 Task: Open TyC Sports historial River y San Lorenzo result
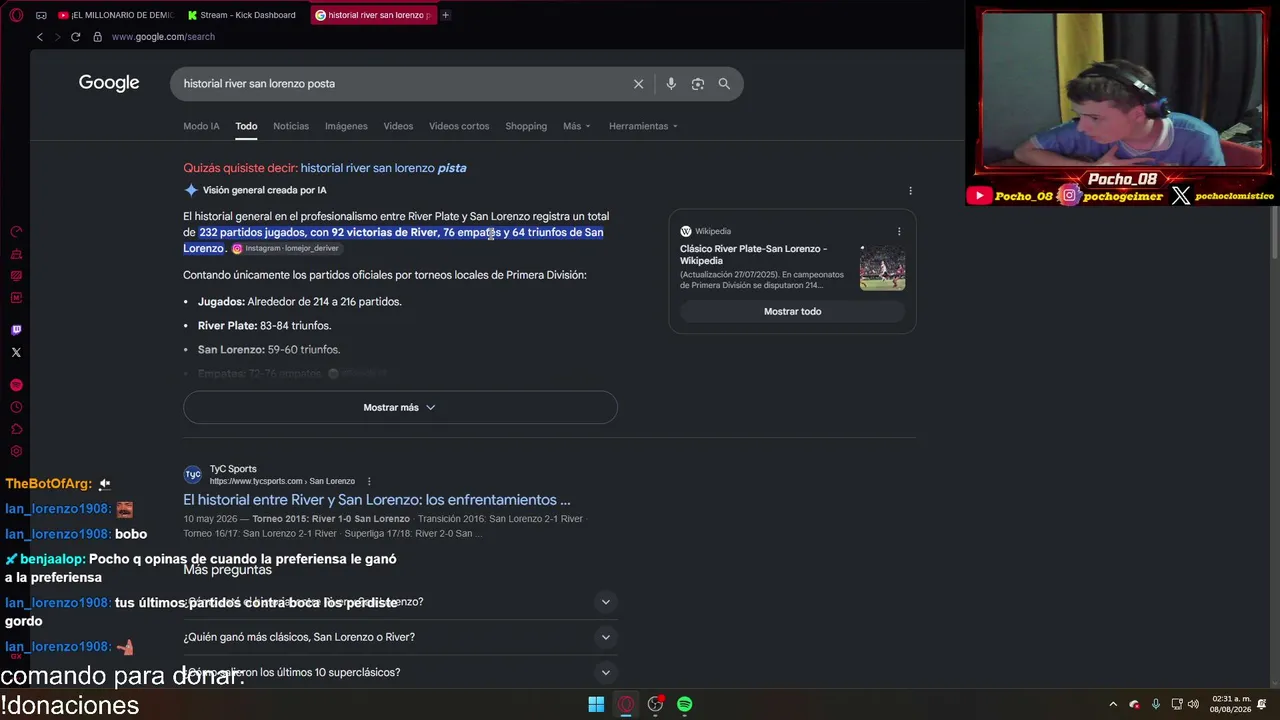point(377,500)
